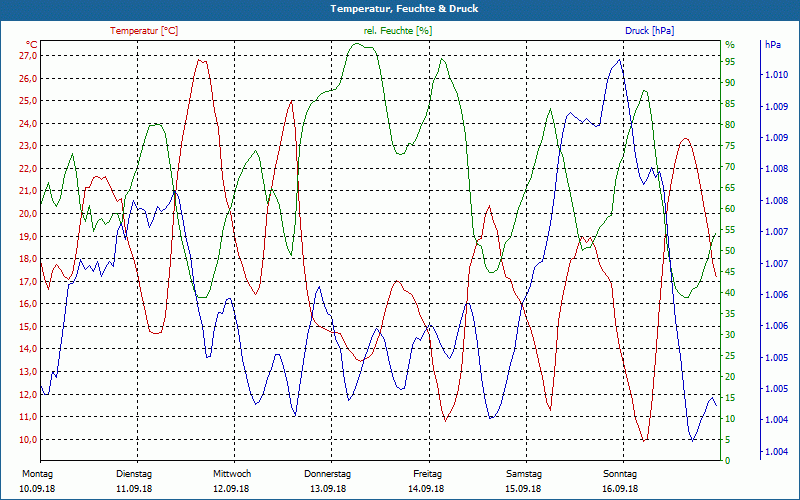Viewport: 800px width, 500px height.
Task: Click the "18,0" temperature axis value
Action: pos(28,259)
